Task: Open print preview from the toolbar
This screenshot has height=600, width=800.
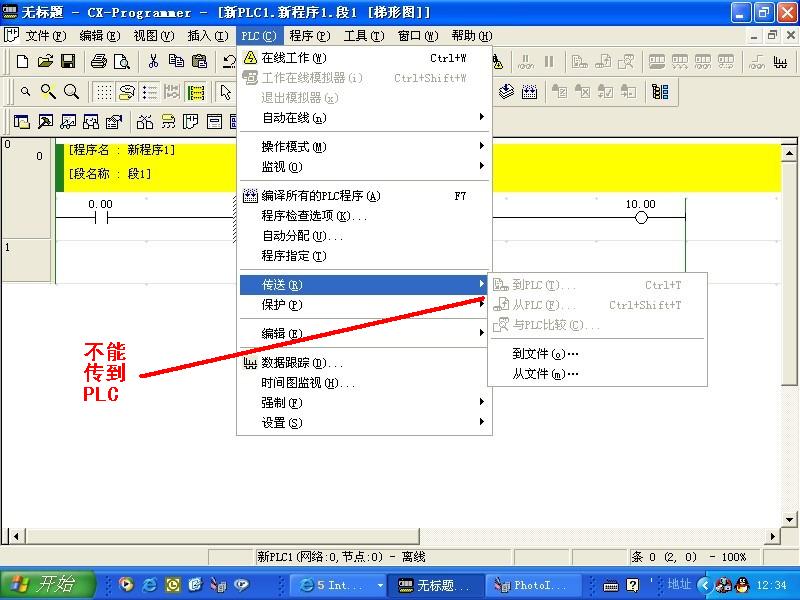Action: coord(121,62)
